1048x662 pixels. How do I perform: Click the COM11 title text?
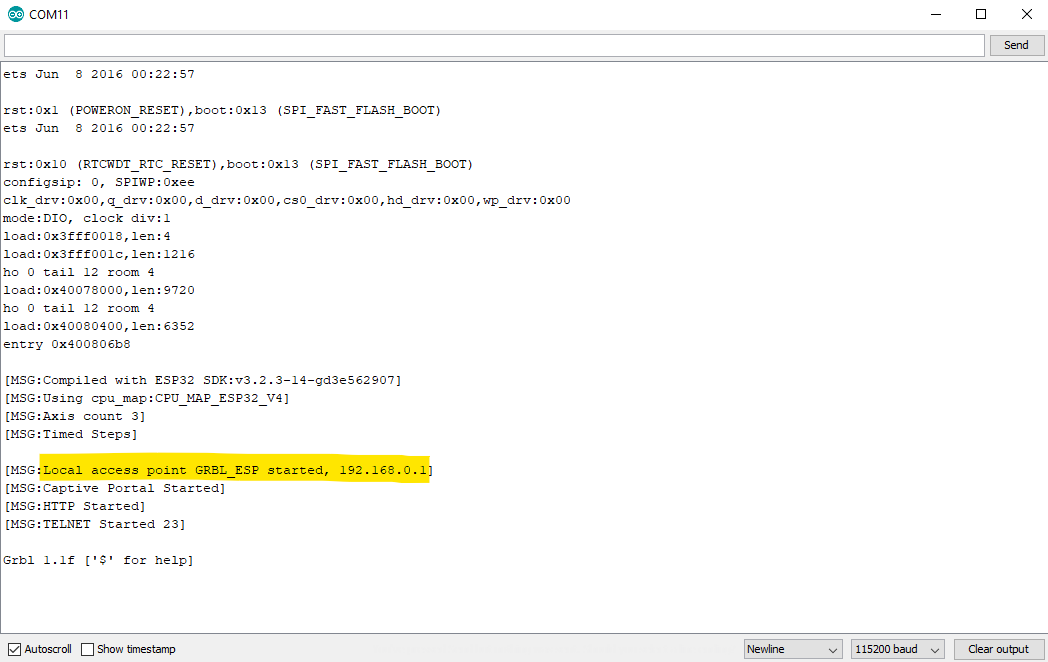52,14
